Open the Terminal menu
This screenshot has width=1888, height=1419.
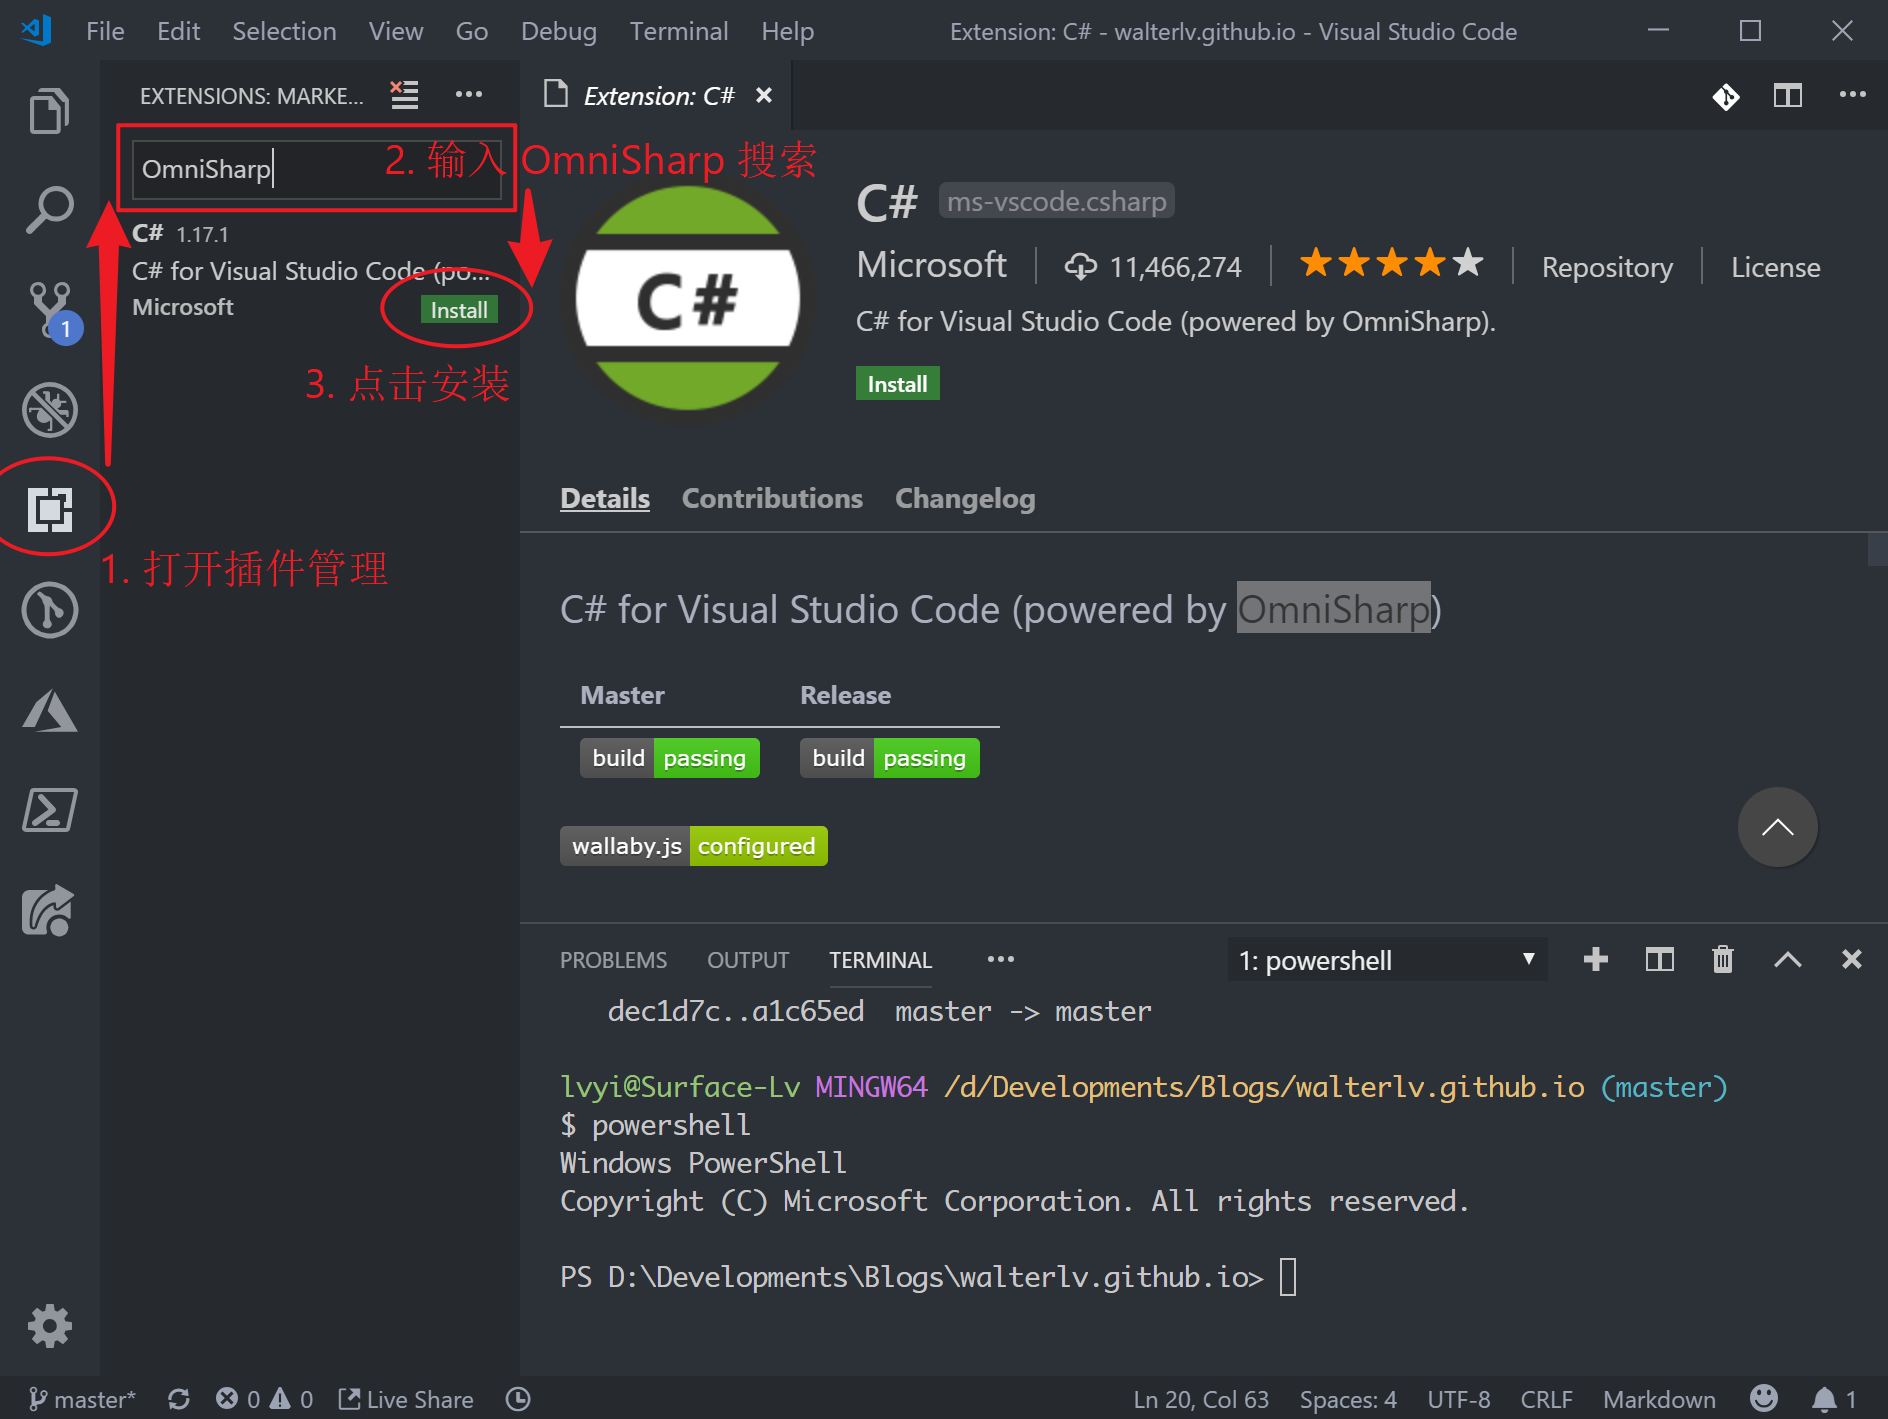point(679,31)
